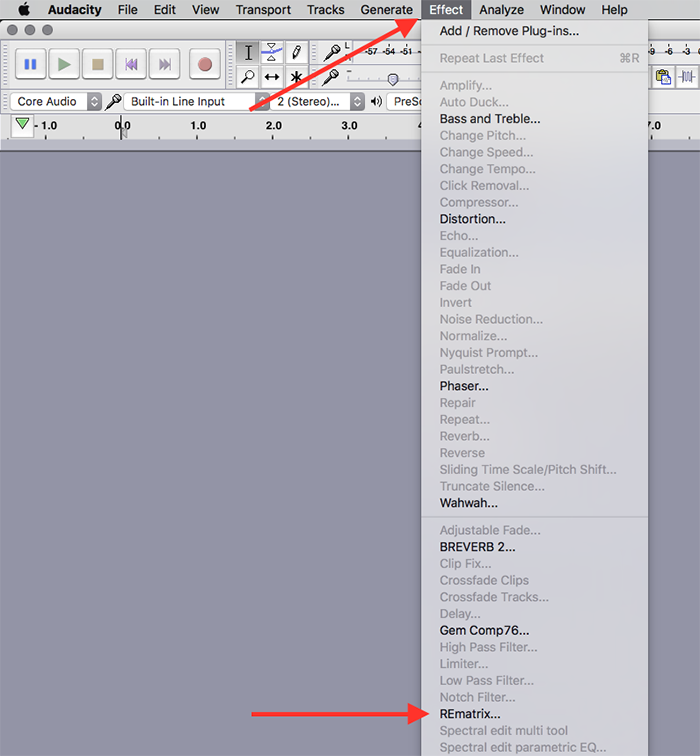Click the Paste clipboard toolbar icon
The image size is (700, 756).
pos(663,77)
